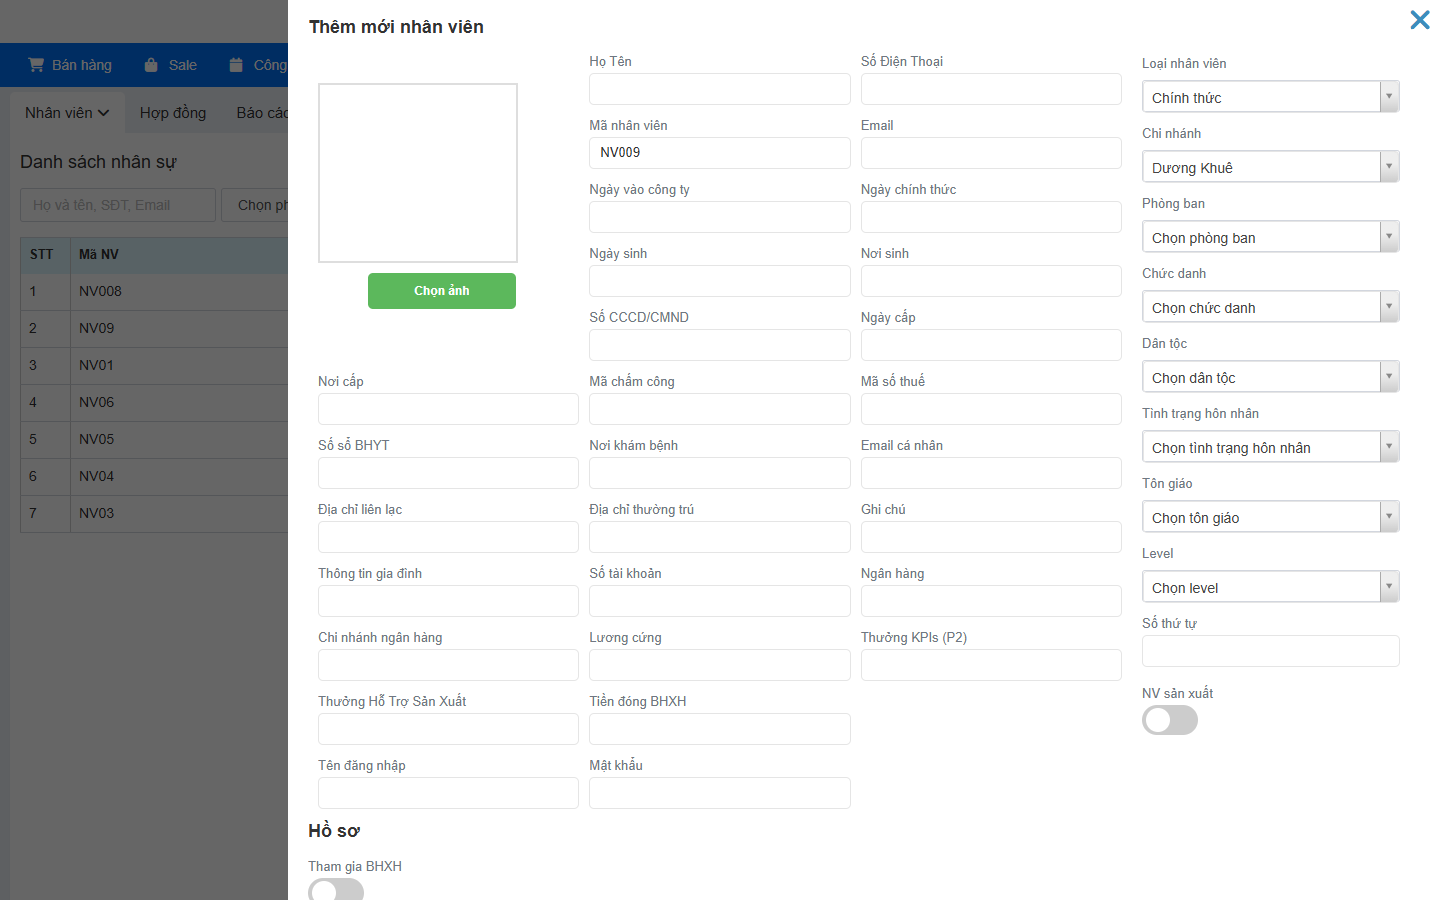Image resolution: width=1440 pixels, height=900 pixels.
Task: Open the Chọn level dropdown
Action: click(1270, 587)
